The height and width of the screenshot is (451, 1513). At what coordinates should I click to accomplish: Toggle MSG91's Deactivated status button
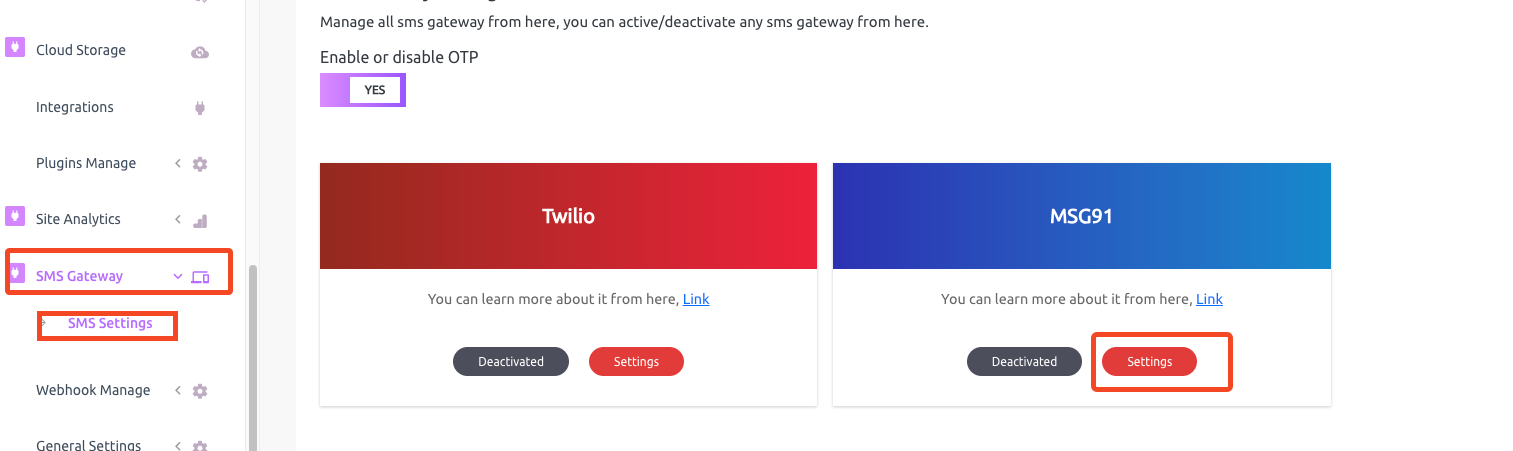click(x=1024, y=361)
